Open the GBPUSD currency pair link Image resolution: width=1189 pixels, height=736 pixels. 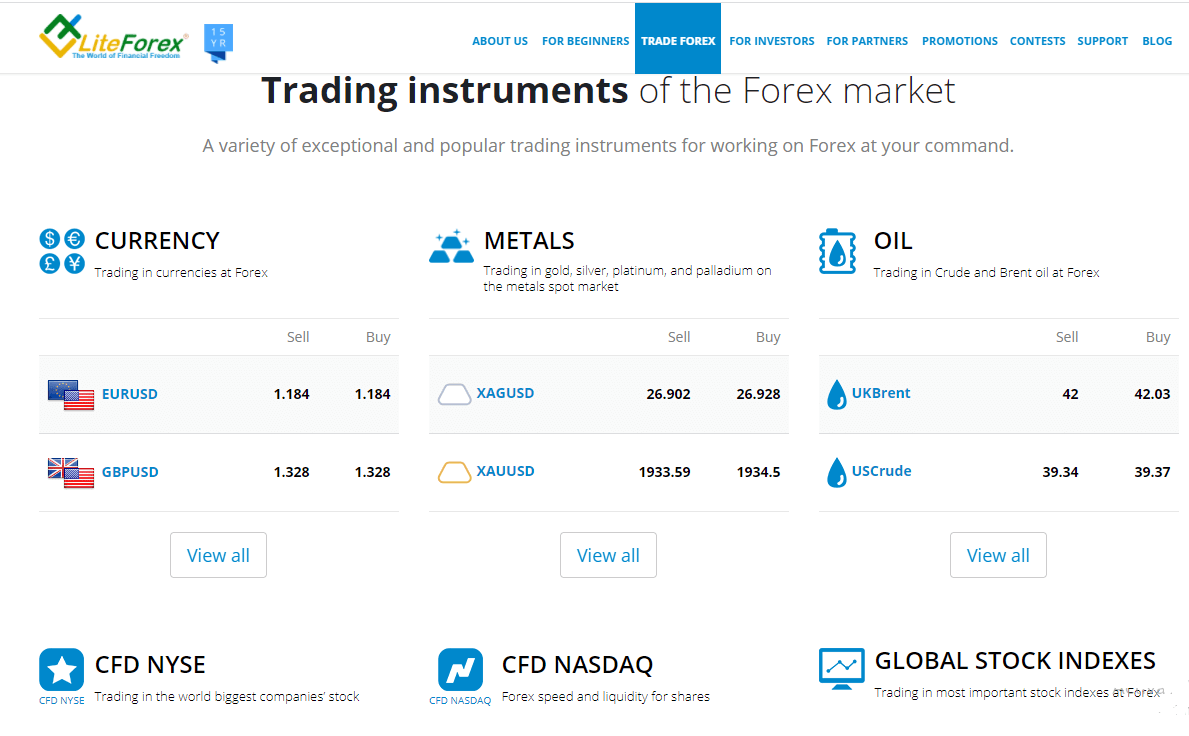[130, 472]
